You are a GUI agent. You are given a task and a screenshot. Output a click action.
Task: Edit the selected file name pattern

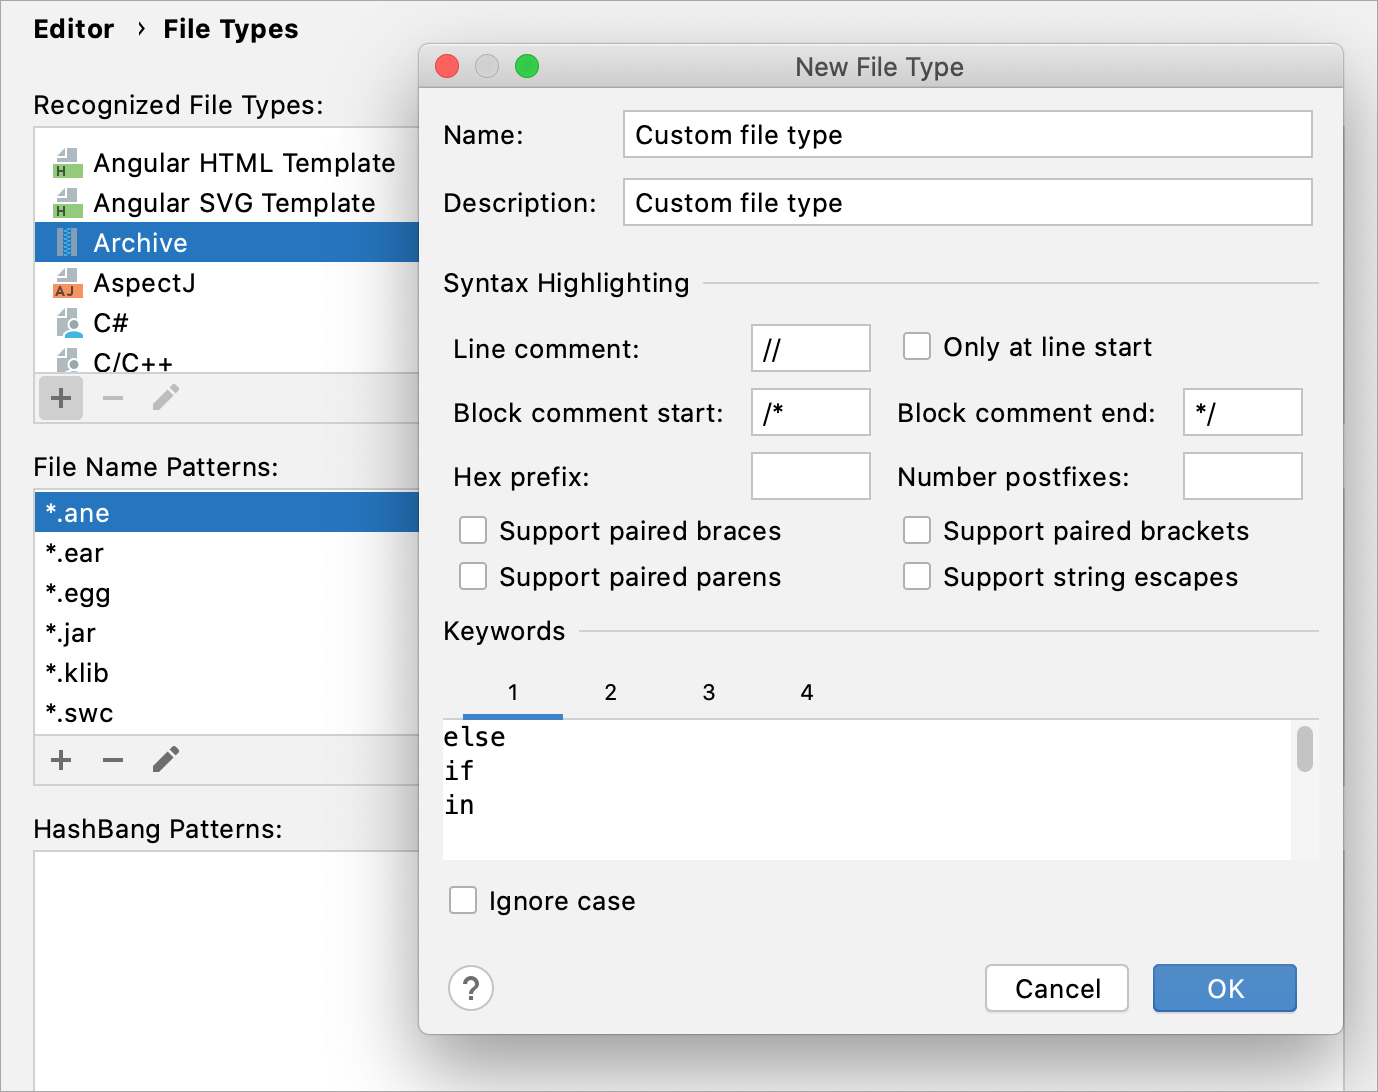click(166, 760)
